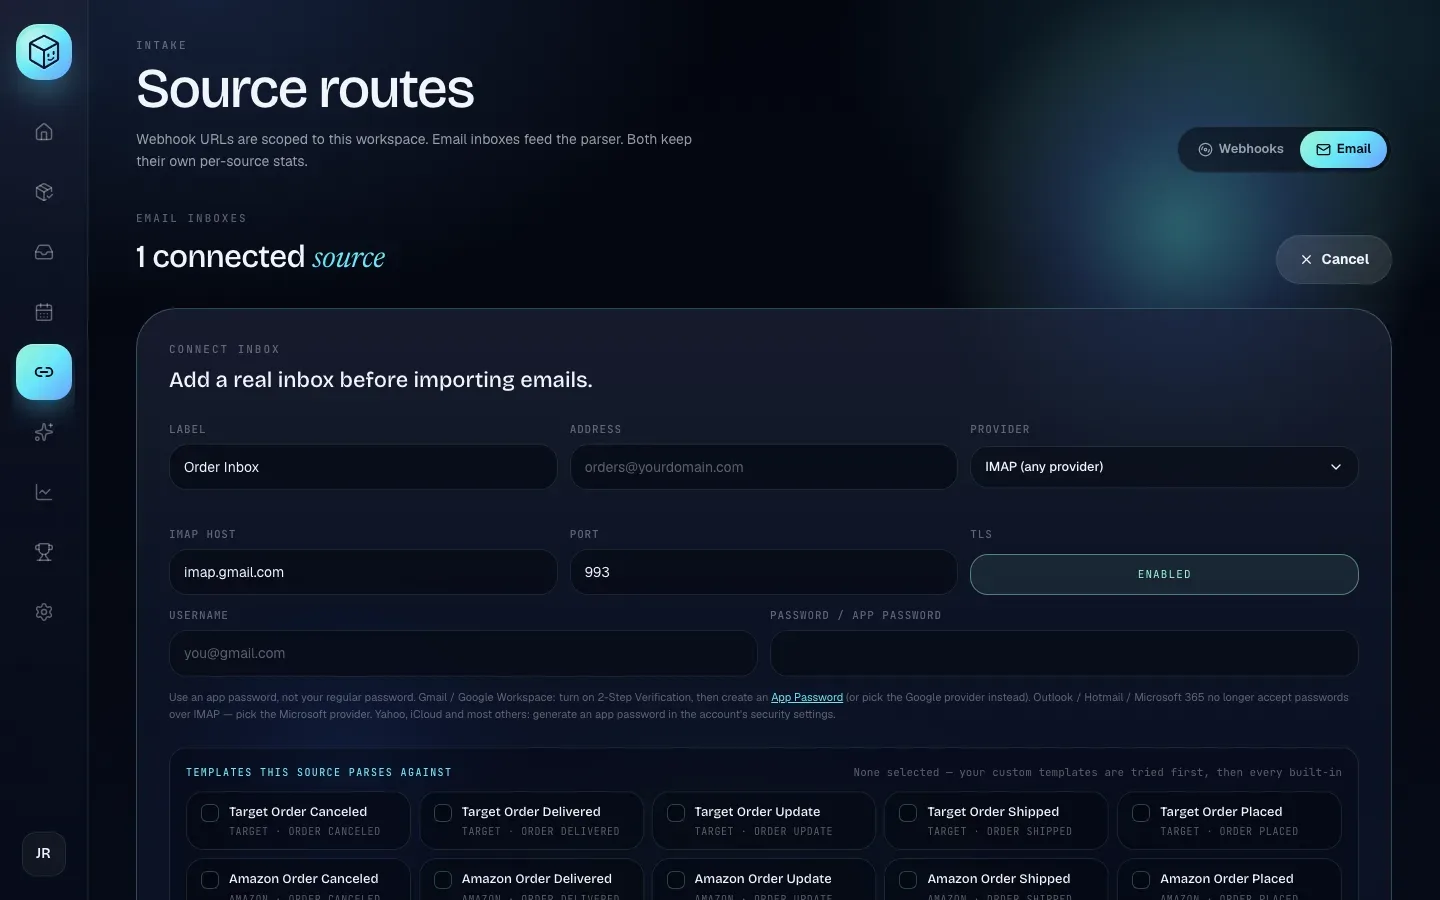Check the Amazon Order Placed template
1440x900 pixels.
pos(1141,880)
